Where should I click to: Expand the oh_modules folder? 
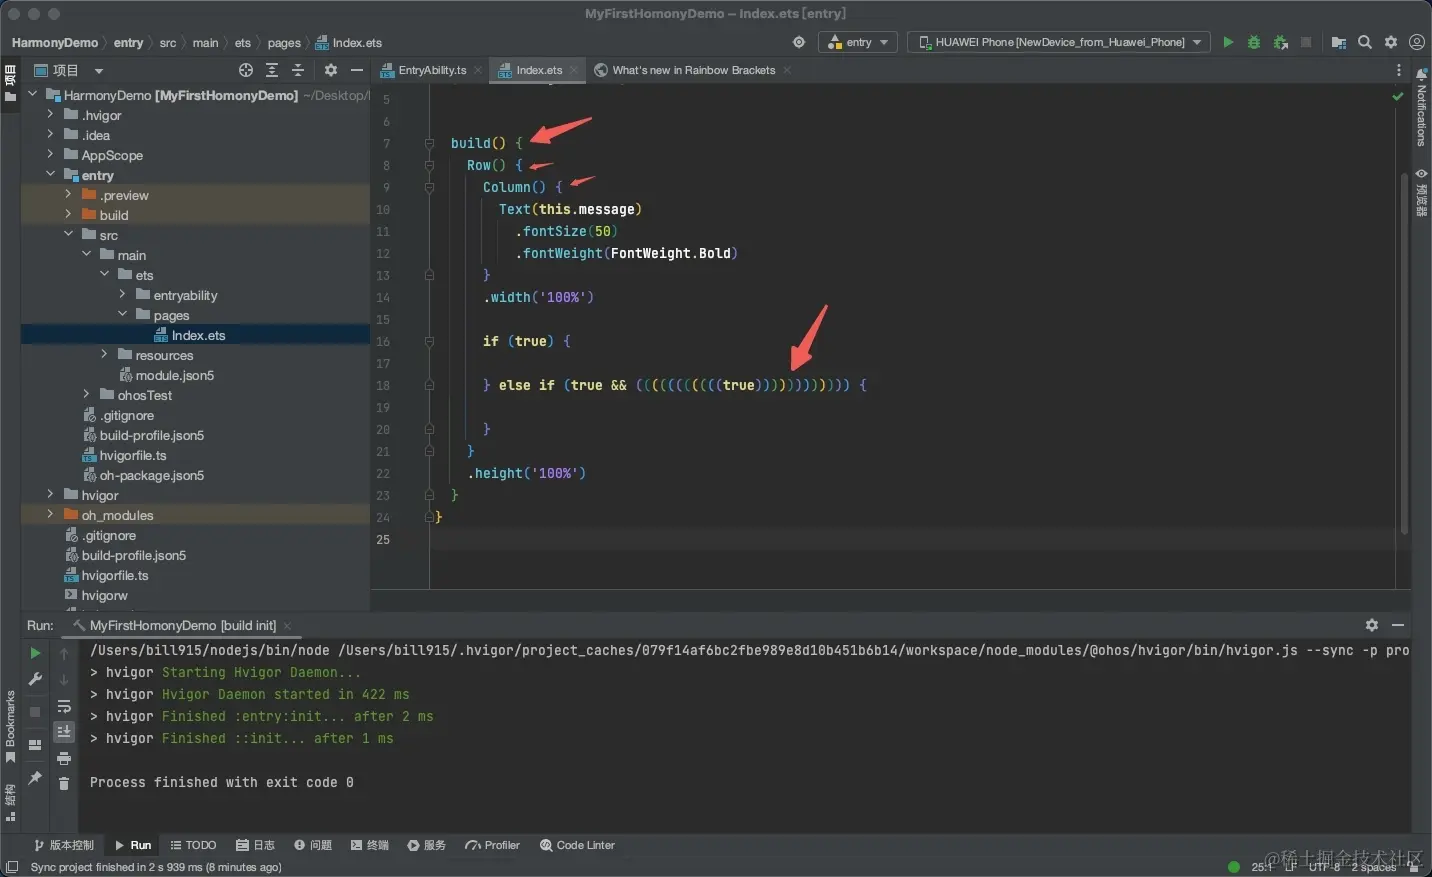click(50, 515)
